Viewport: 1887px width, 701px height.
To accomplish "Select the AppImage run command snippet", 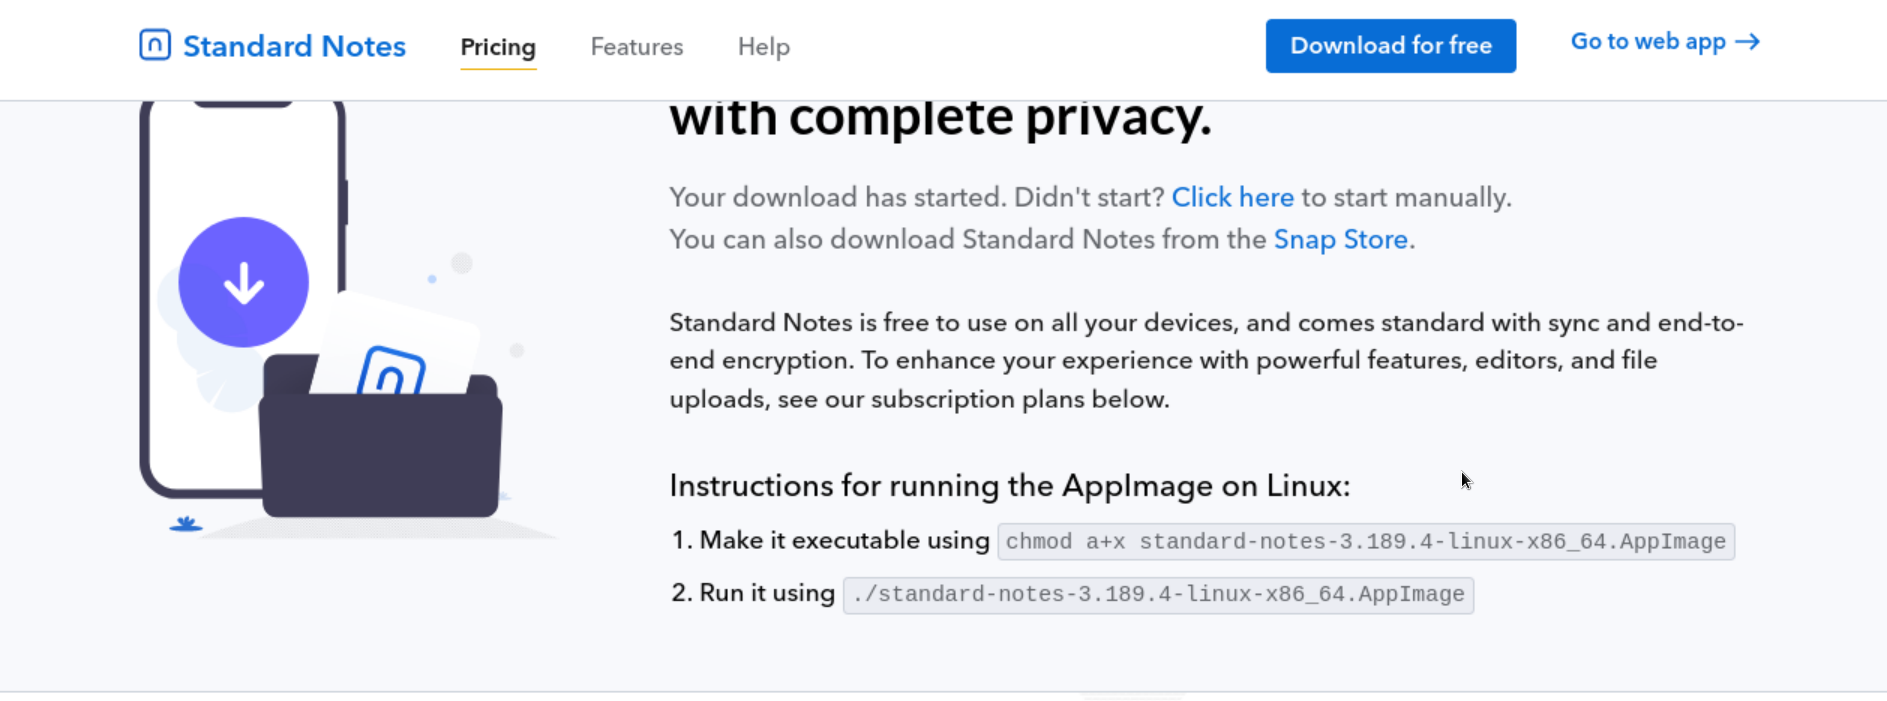I will coord(1158,594).
